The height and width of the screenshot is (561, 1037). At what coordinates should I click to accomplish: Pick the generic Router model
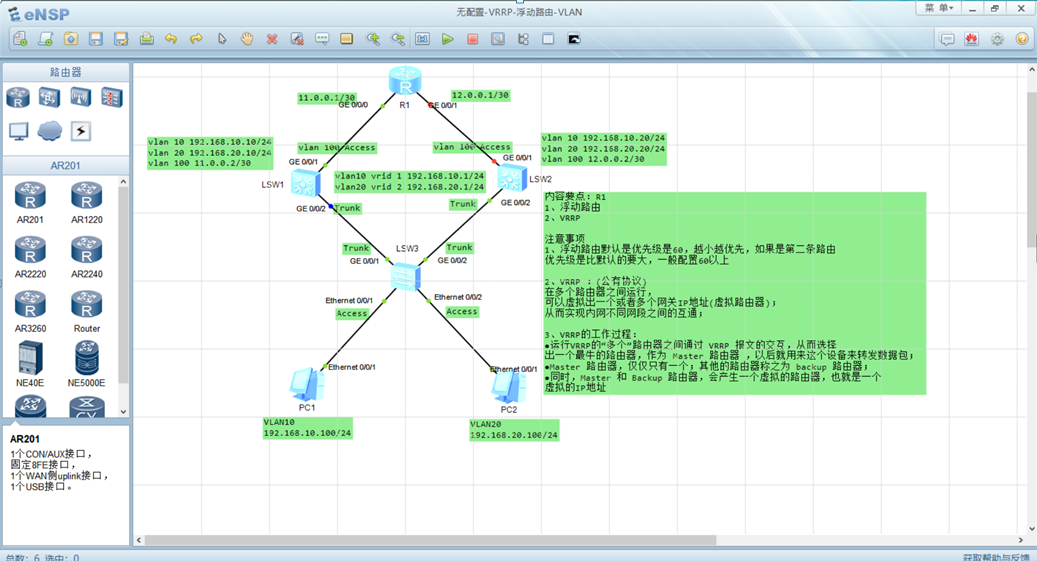[x=87, y=311]
